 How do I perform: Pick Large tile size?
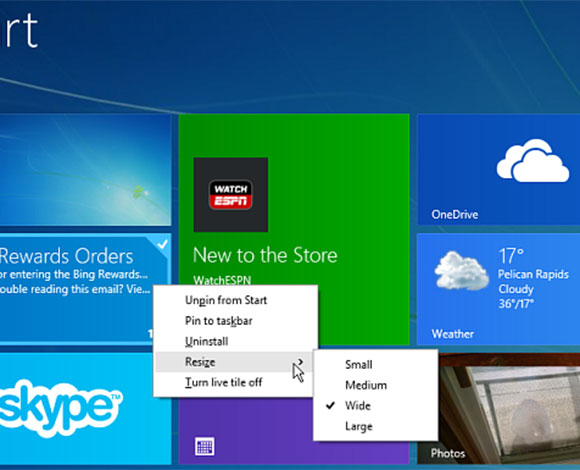click(x=375, y=426)
